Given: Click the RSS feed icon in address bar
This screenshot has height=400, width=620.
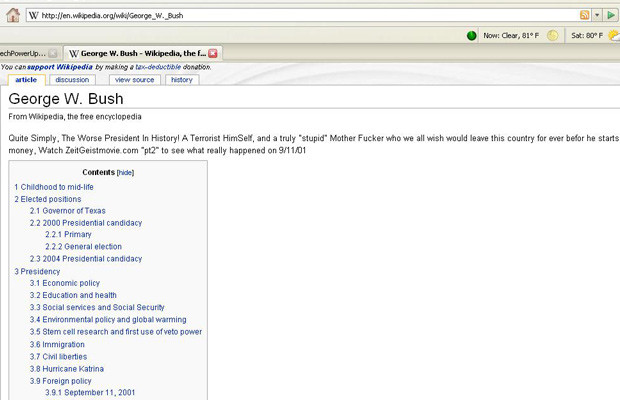Looking at the screenshot, I should point(584,15).
